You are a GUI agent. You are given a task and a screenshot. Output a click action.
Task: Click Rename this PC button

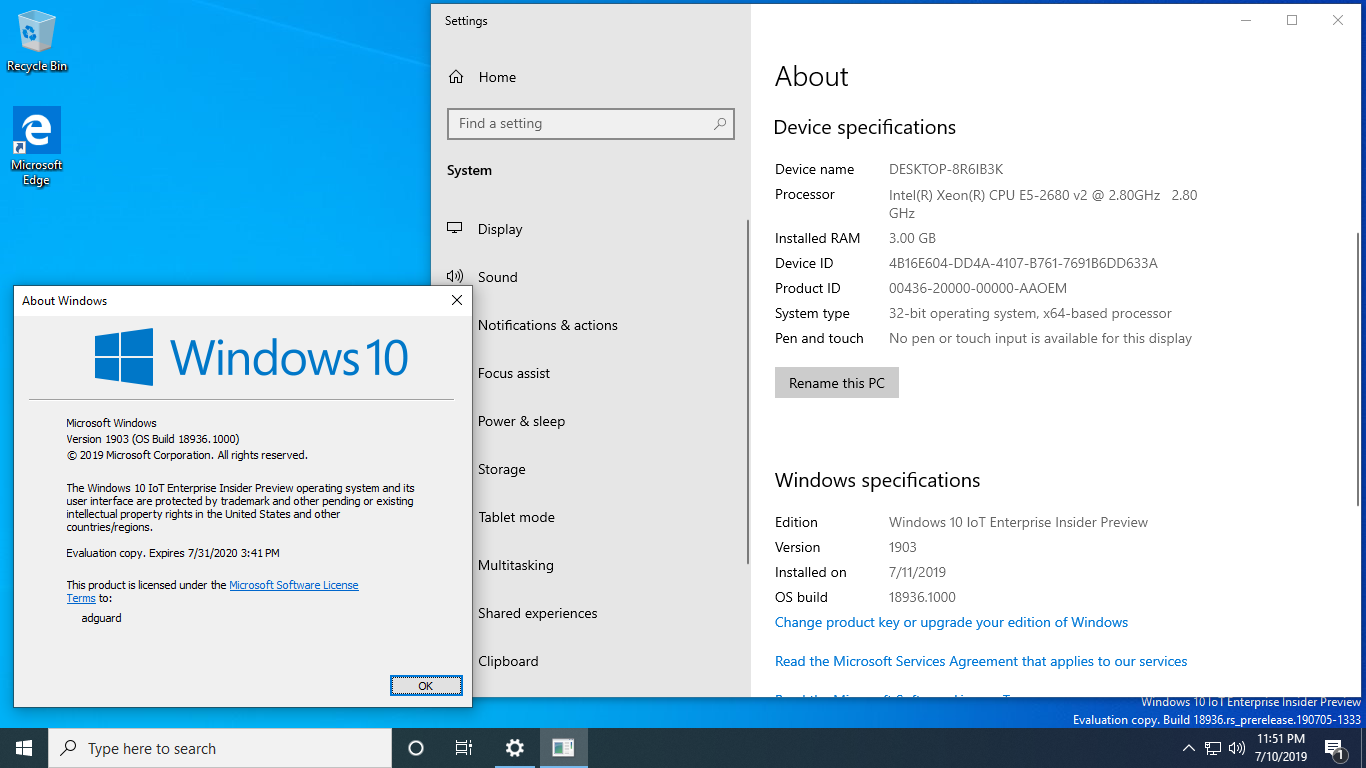837,383
